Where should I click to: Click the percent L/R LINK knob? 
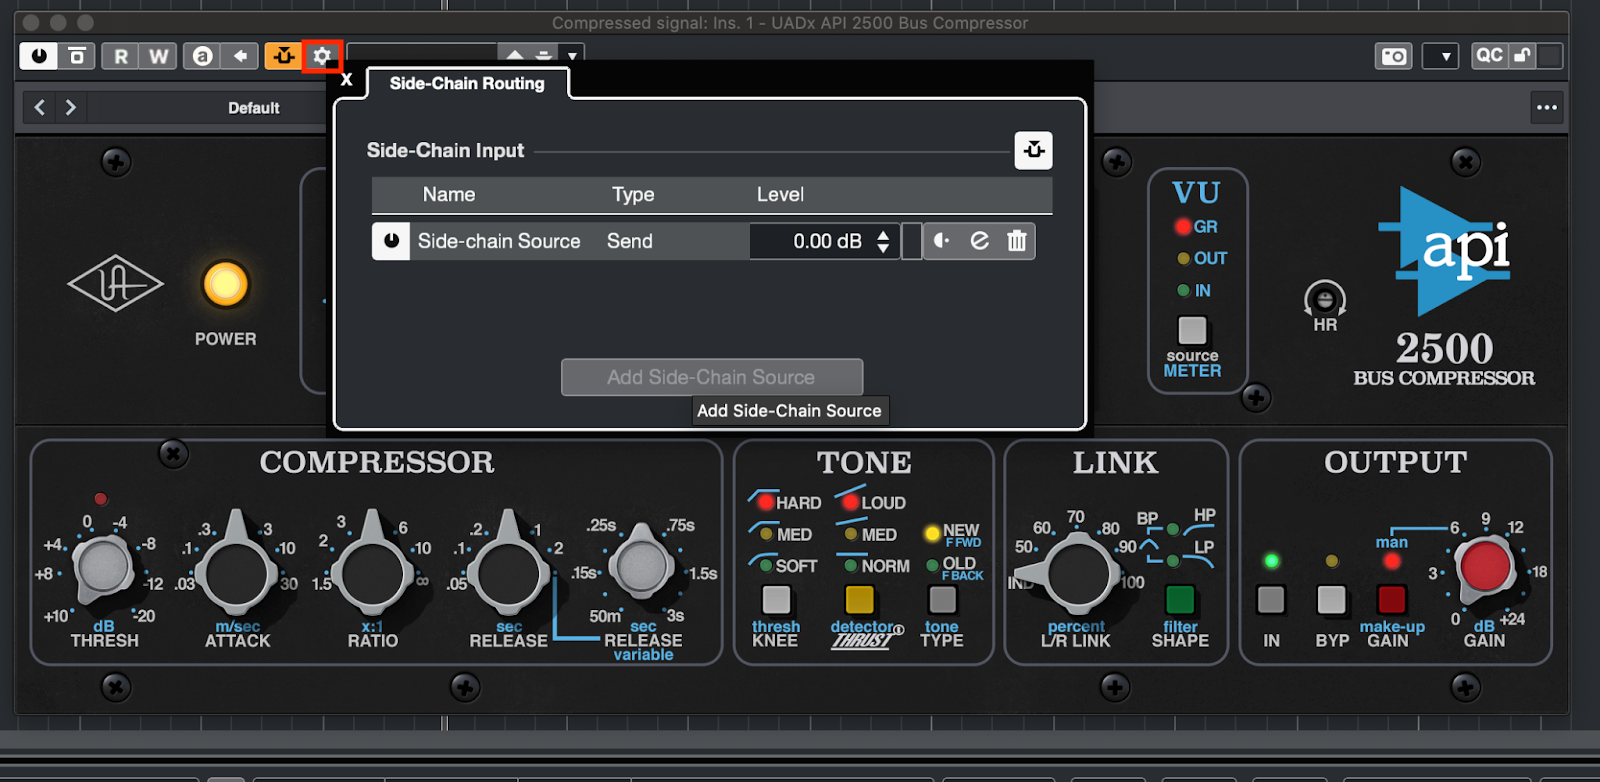(1077, 574)
